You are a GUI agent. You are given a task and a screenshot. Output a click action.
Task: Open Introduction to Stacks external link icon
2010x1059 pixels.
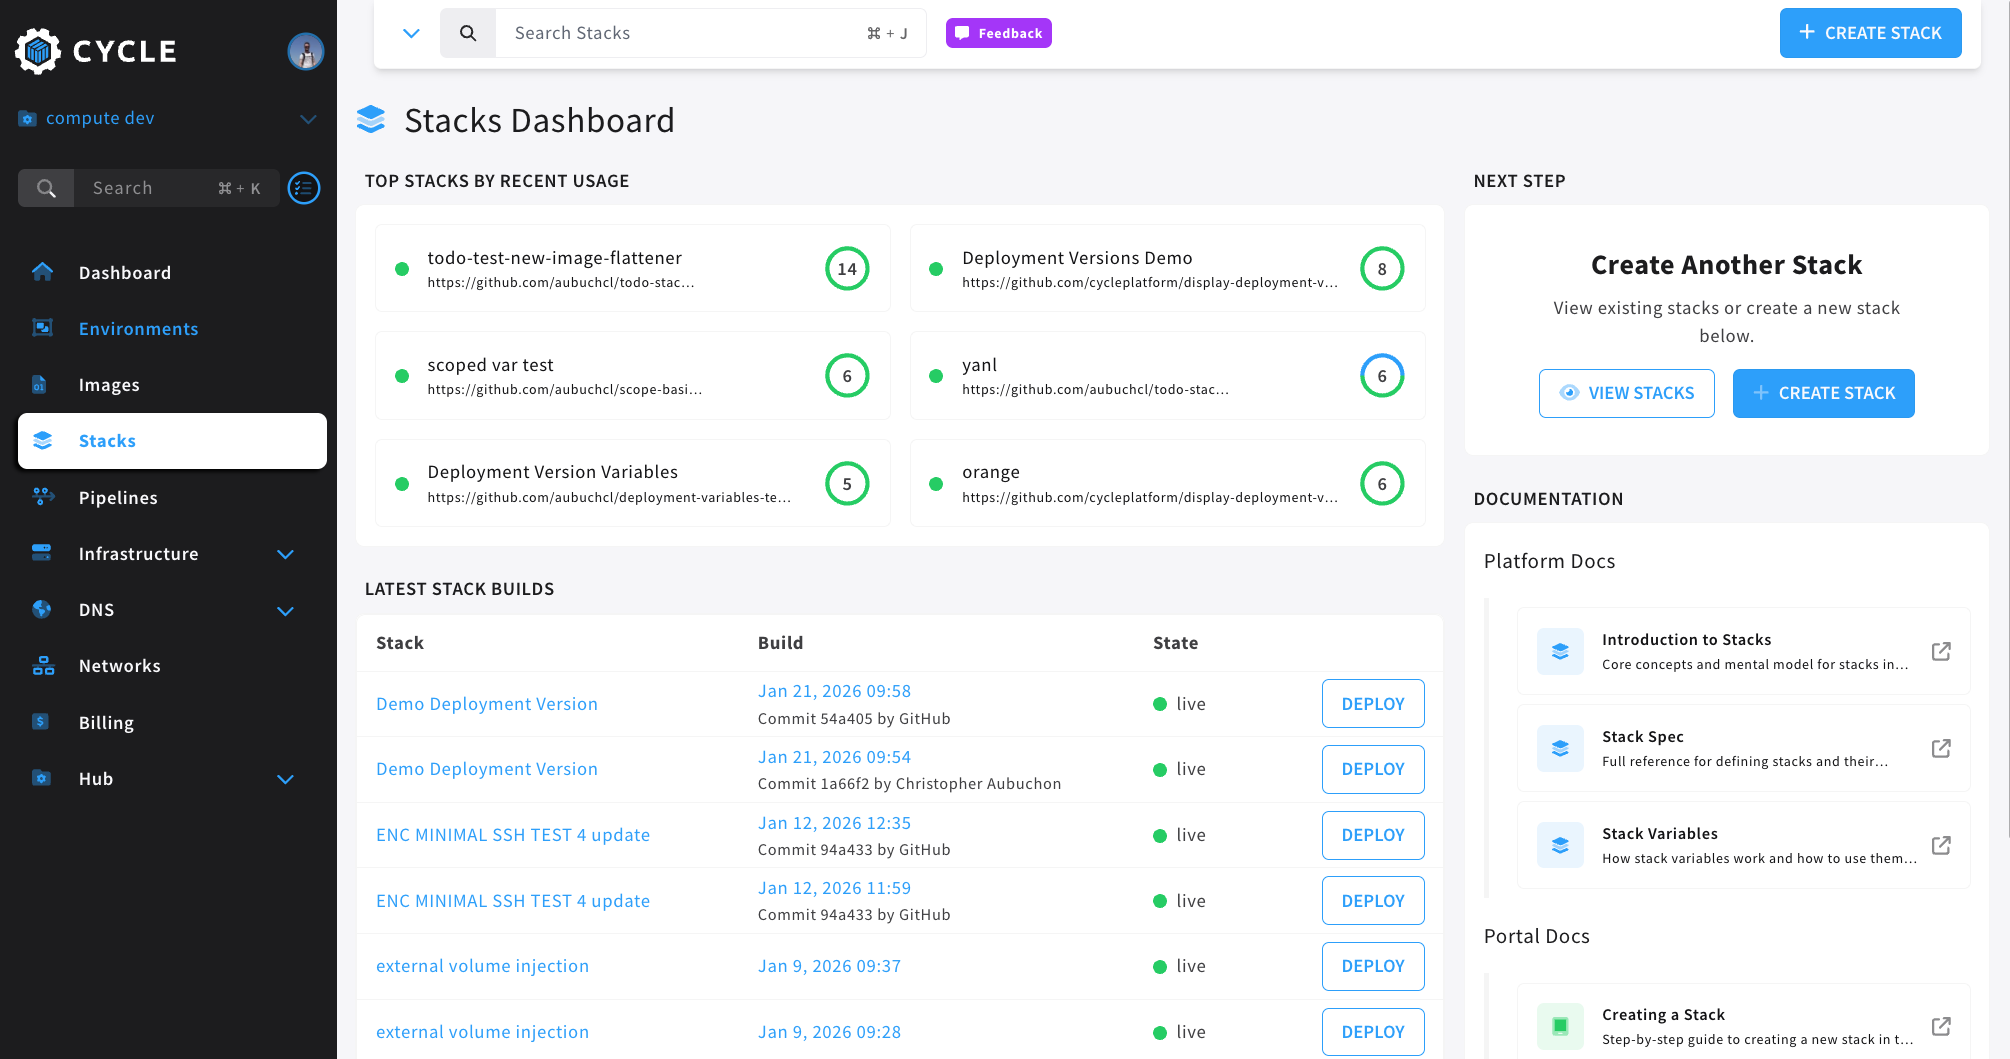tap(1940, 652)
